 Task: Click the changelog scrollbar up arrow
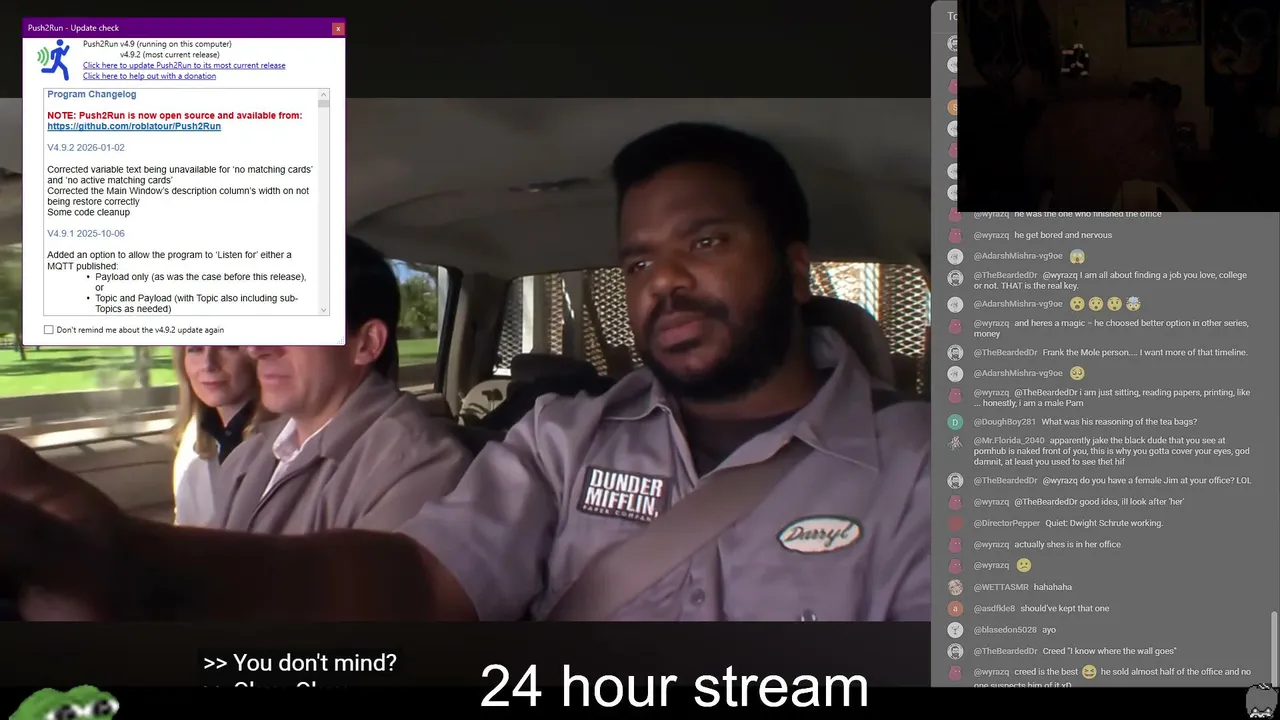(323, 93)
